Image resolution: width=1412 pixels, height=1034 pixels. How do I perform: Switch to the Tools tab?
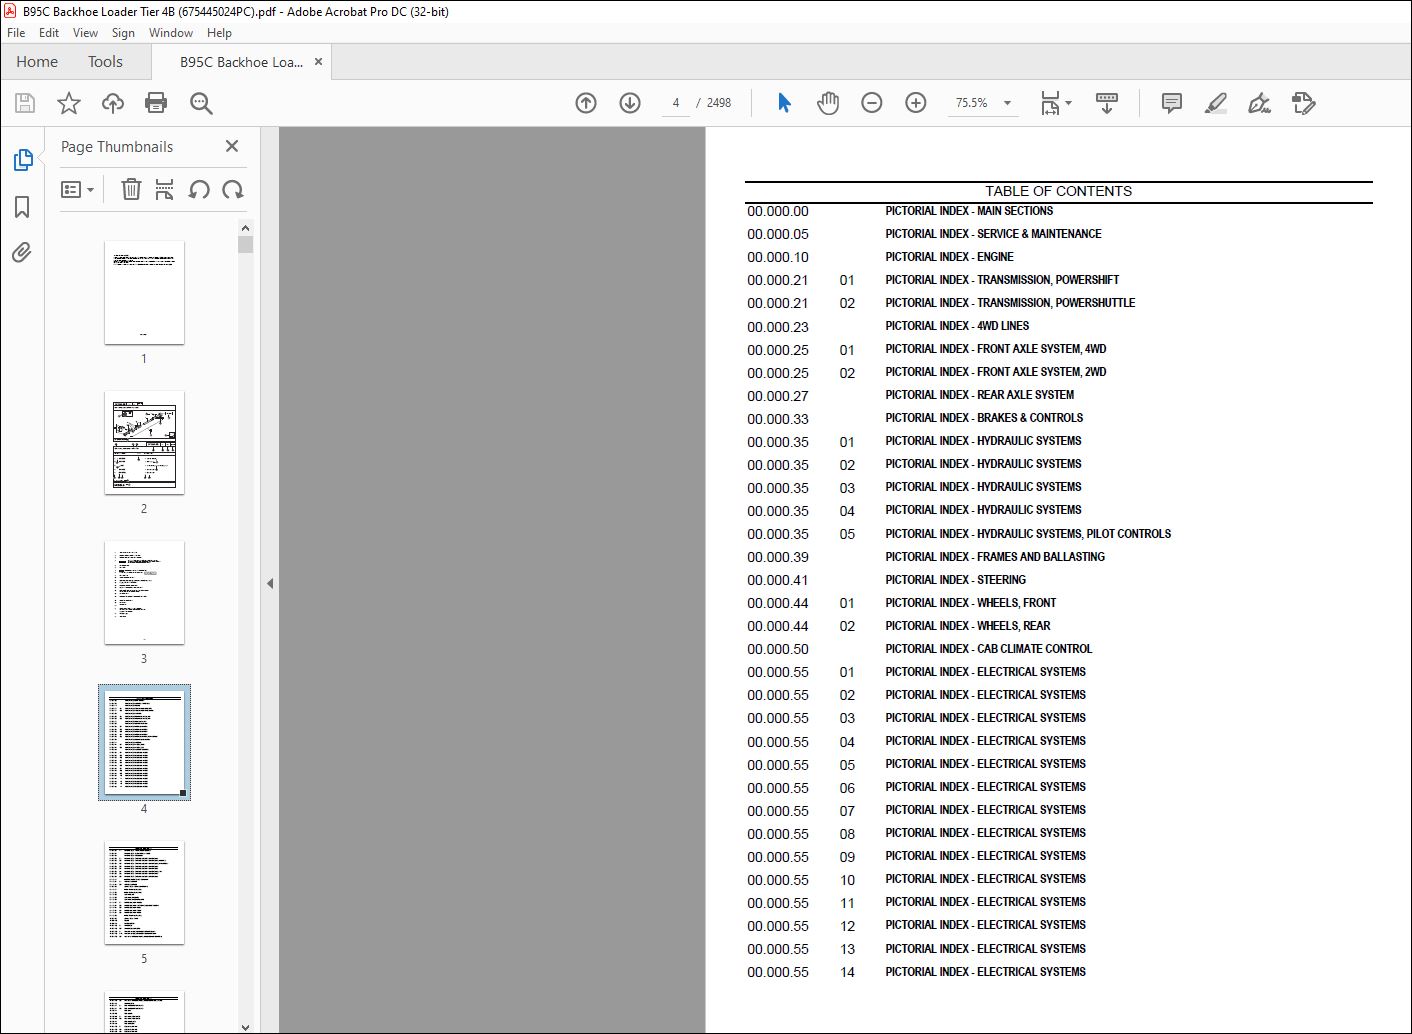click(105, 62)
